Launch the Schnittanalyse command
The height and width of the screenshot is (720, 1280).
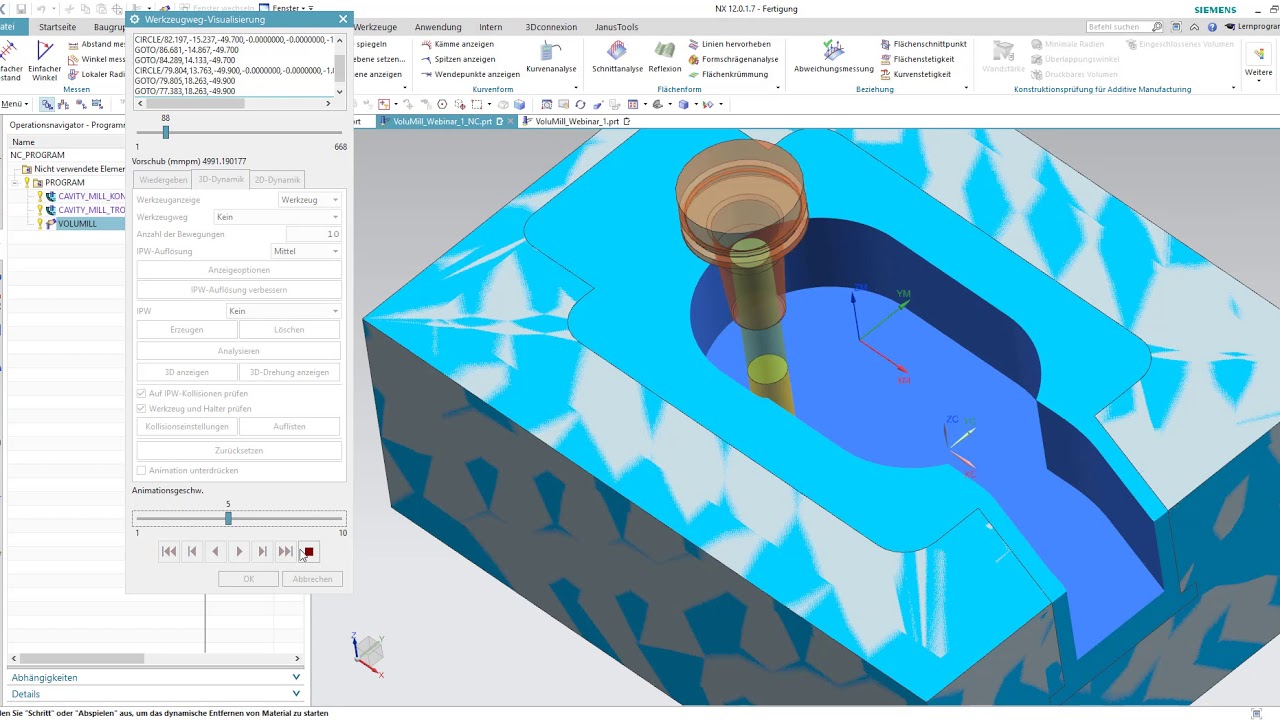617,57
